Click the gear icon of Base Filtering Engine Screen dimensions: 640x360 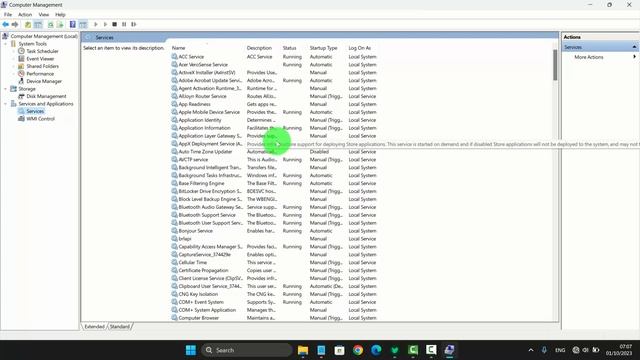[x=174, y=183]
